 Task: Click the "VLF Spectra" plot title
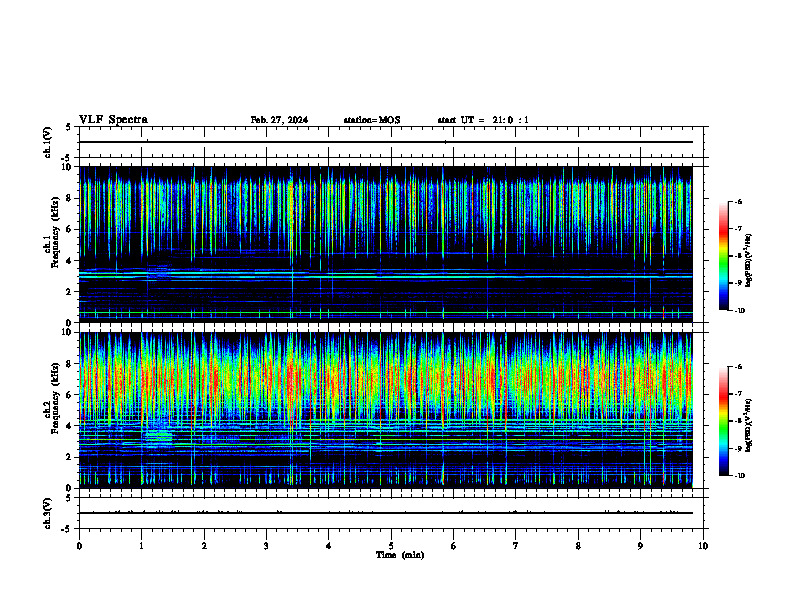[113, 120]
